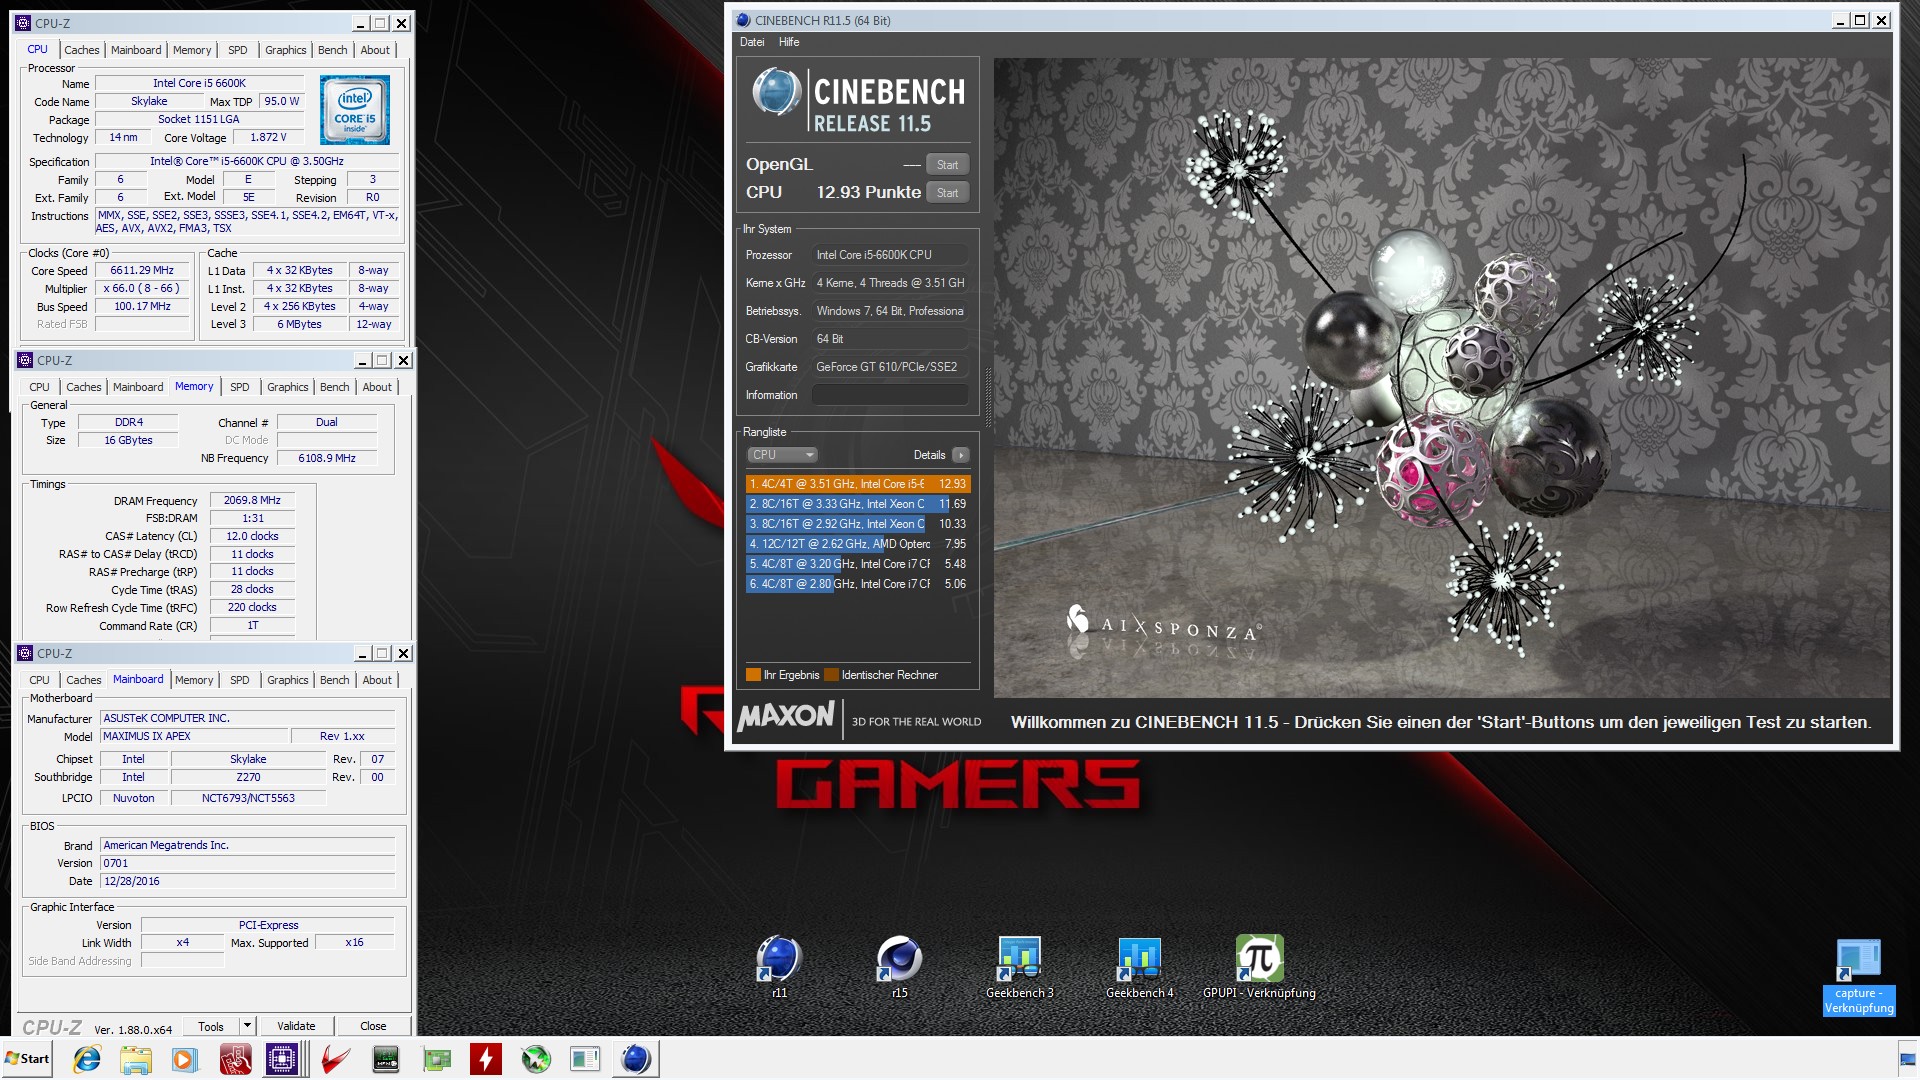
Task: Open the Tools dropdown arrow
Action: pos(248,1026)
